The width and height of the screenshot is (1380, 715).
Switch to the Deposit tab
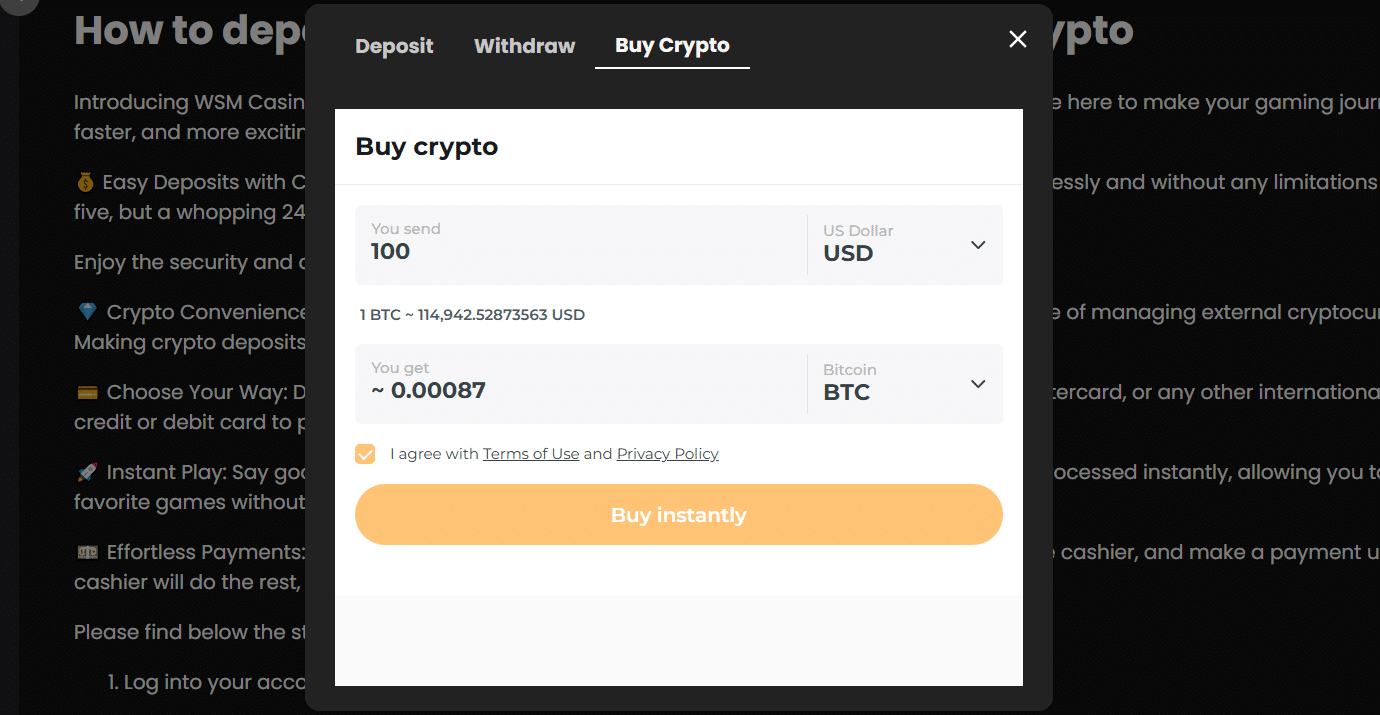coord(394,46)
